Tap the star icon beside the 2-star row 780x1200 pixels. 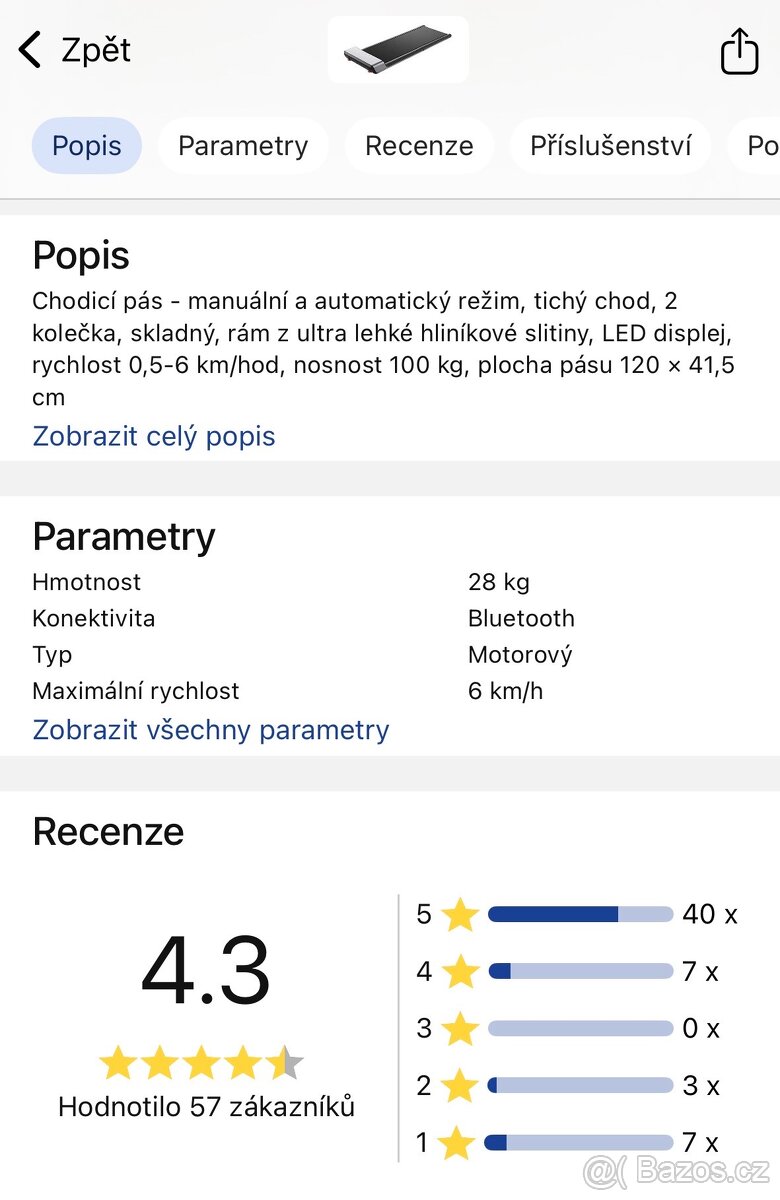(458, 1085)
